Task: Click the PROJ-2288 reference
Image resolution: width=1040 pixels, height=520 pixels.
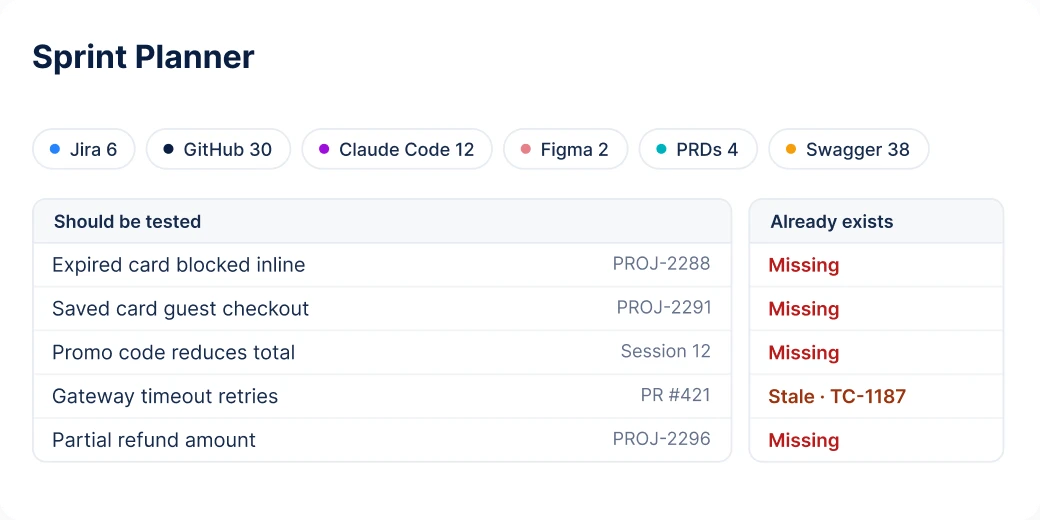Action: pos(661,264)
